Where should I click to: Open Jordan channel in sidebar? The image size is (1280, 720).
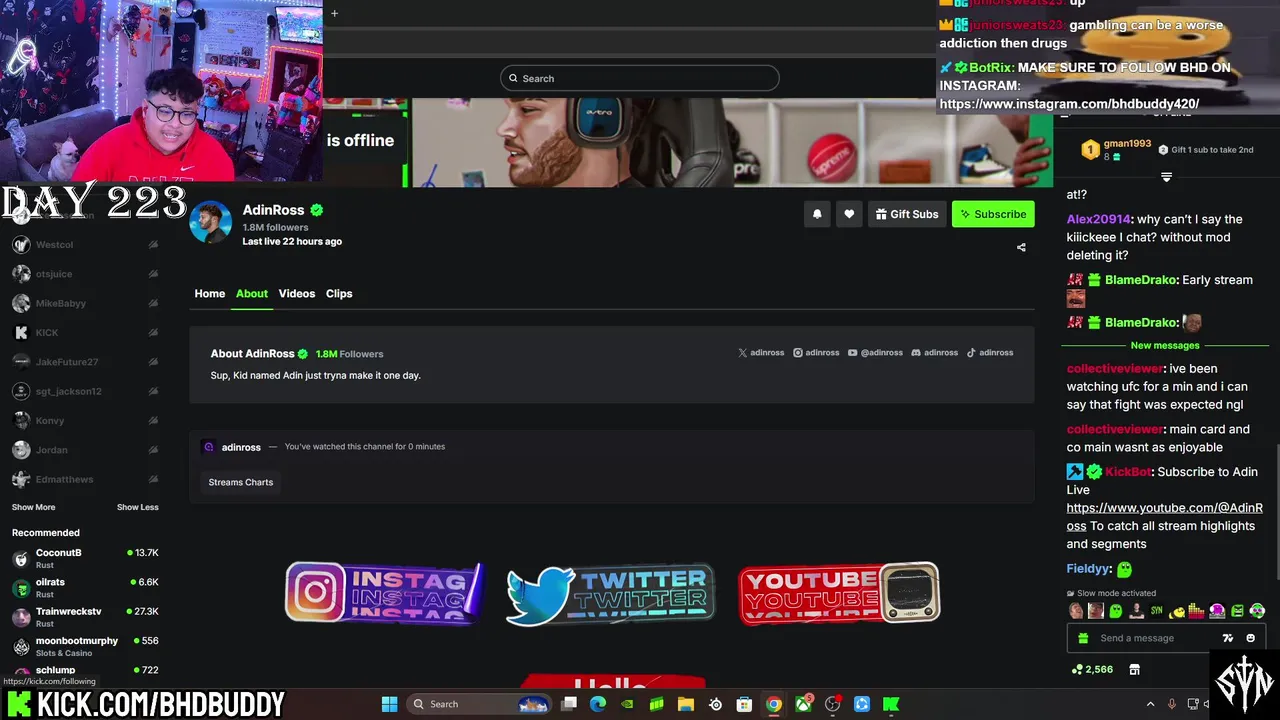85,450
